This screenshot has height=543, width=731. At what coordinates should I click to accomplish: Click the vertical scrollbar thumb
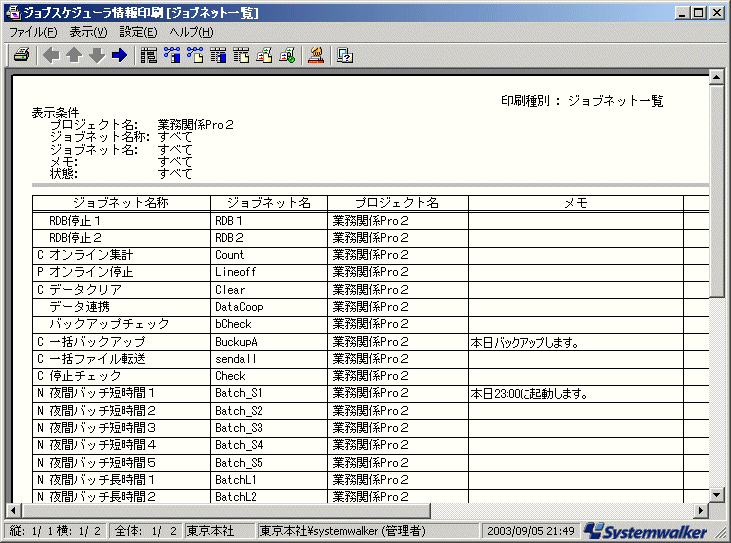click(x=717, y=191)
